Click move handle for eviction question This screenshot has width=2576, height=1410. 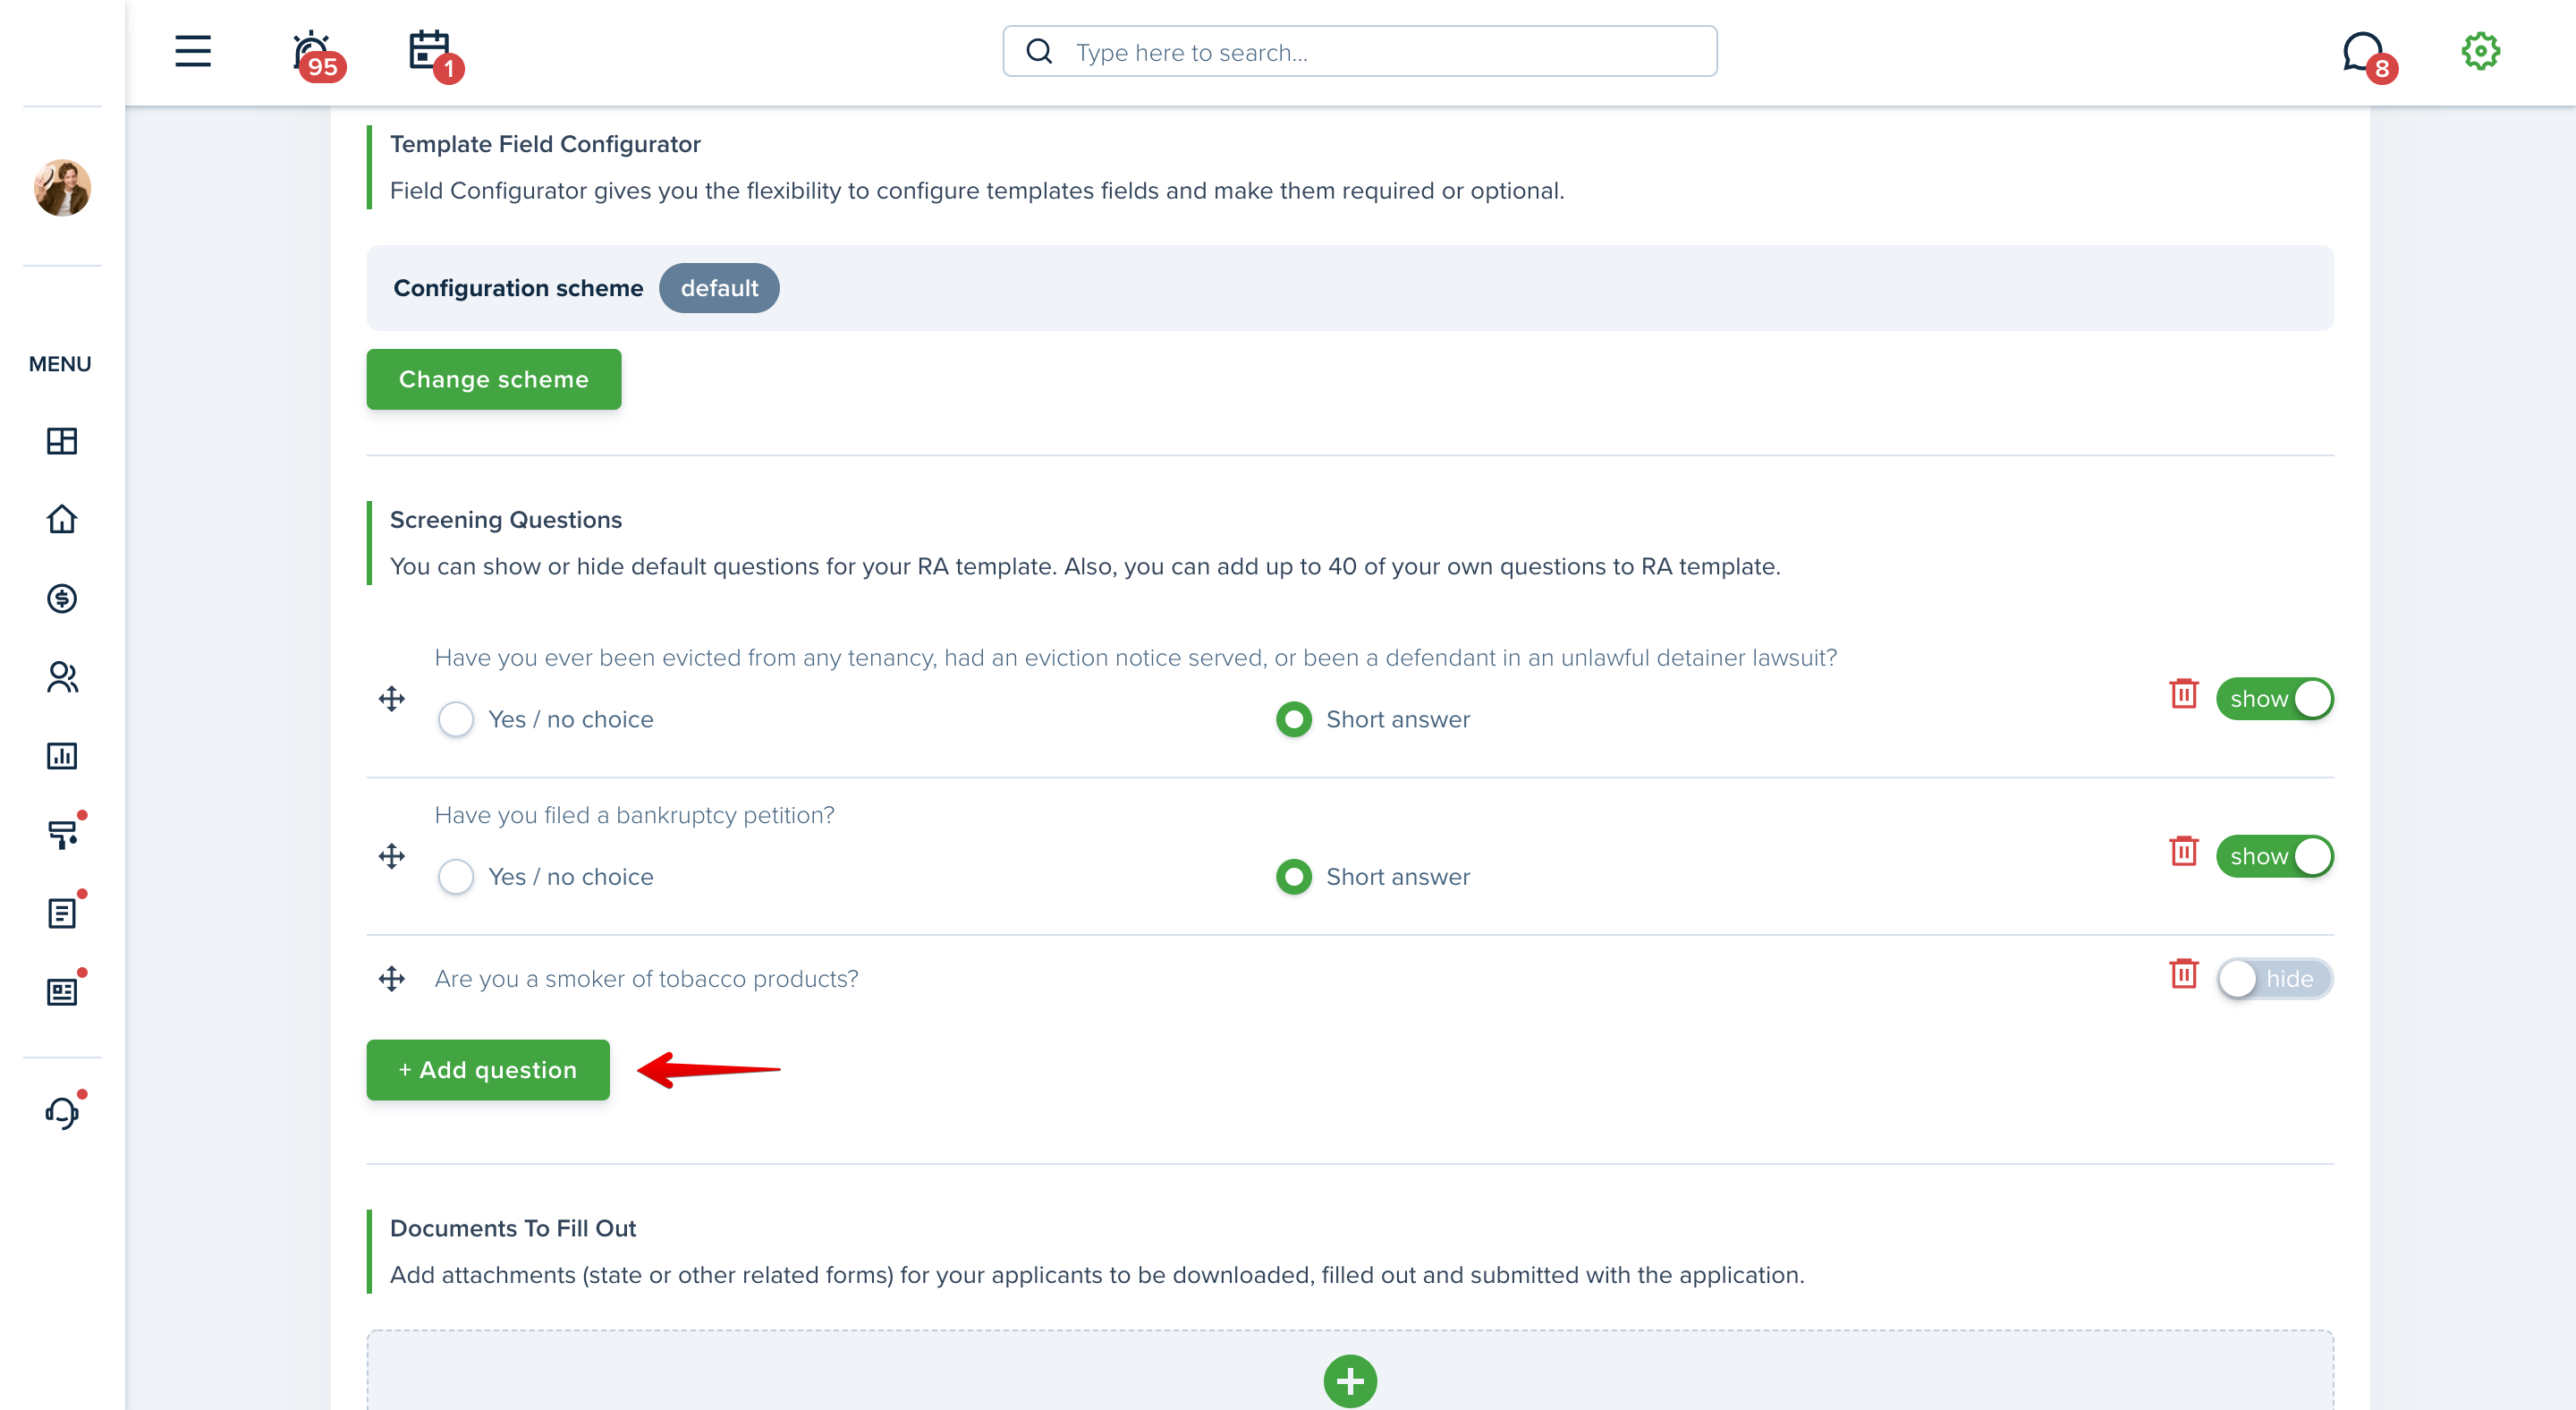392,698
